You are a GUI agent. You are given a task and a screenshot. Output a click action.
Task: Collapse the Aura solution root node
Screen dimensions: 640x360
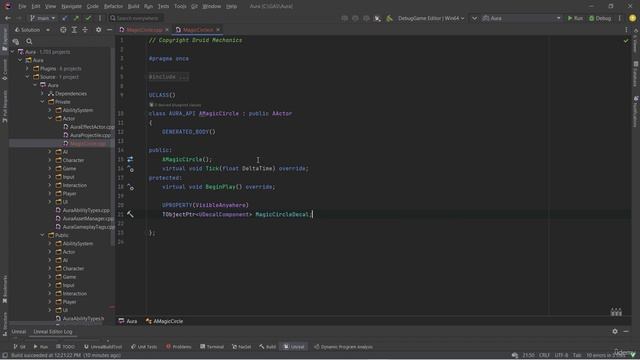click(x=12, y=52)
